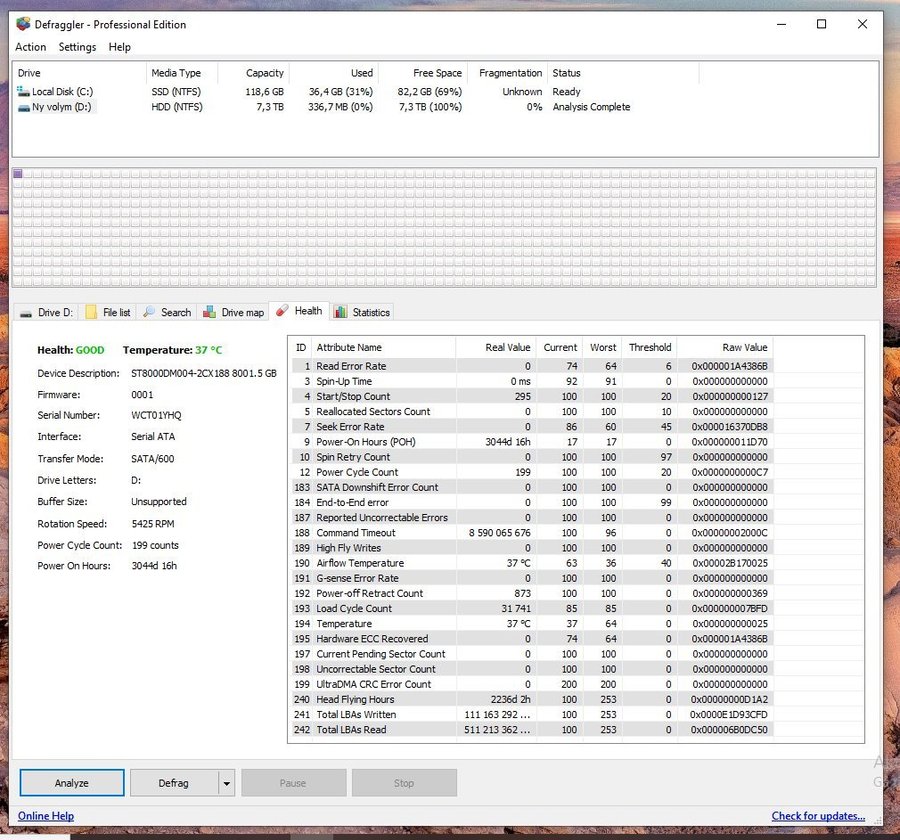Select the Local Disk (C:) drive icon

[24, 92]
